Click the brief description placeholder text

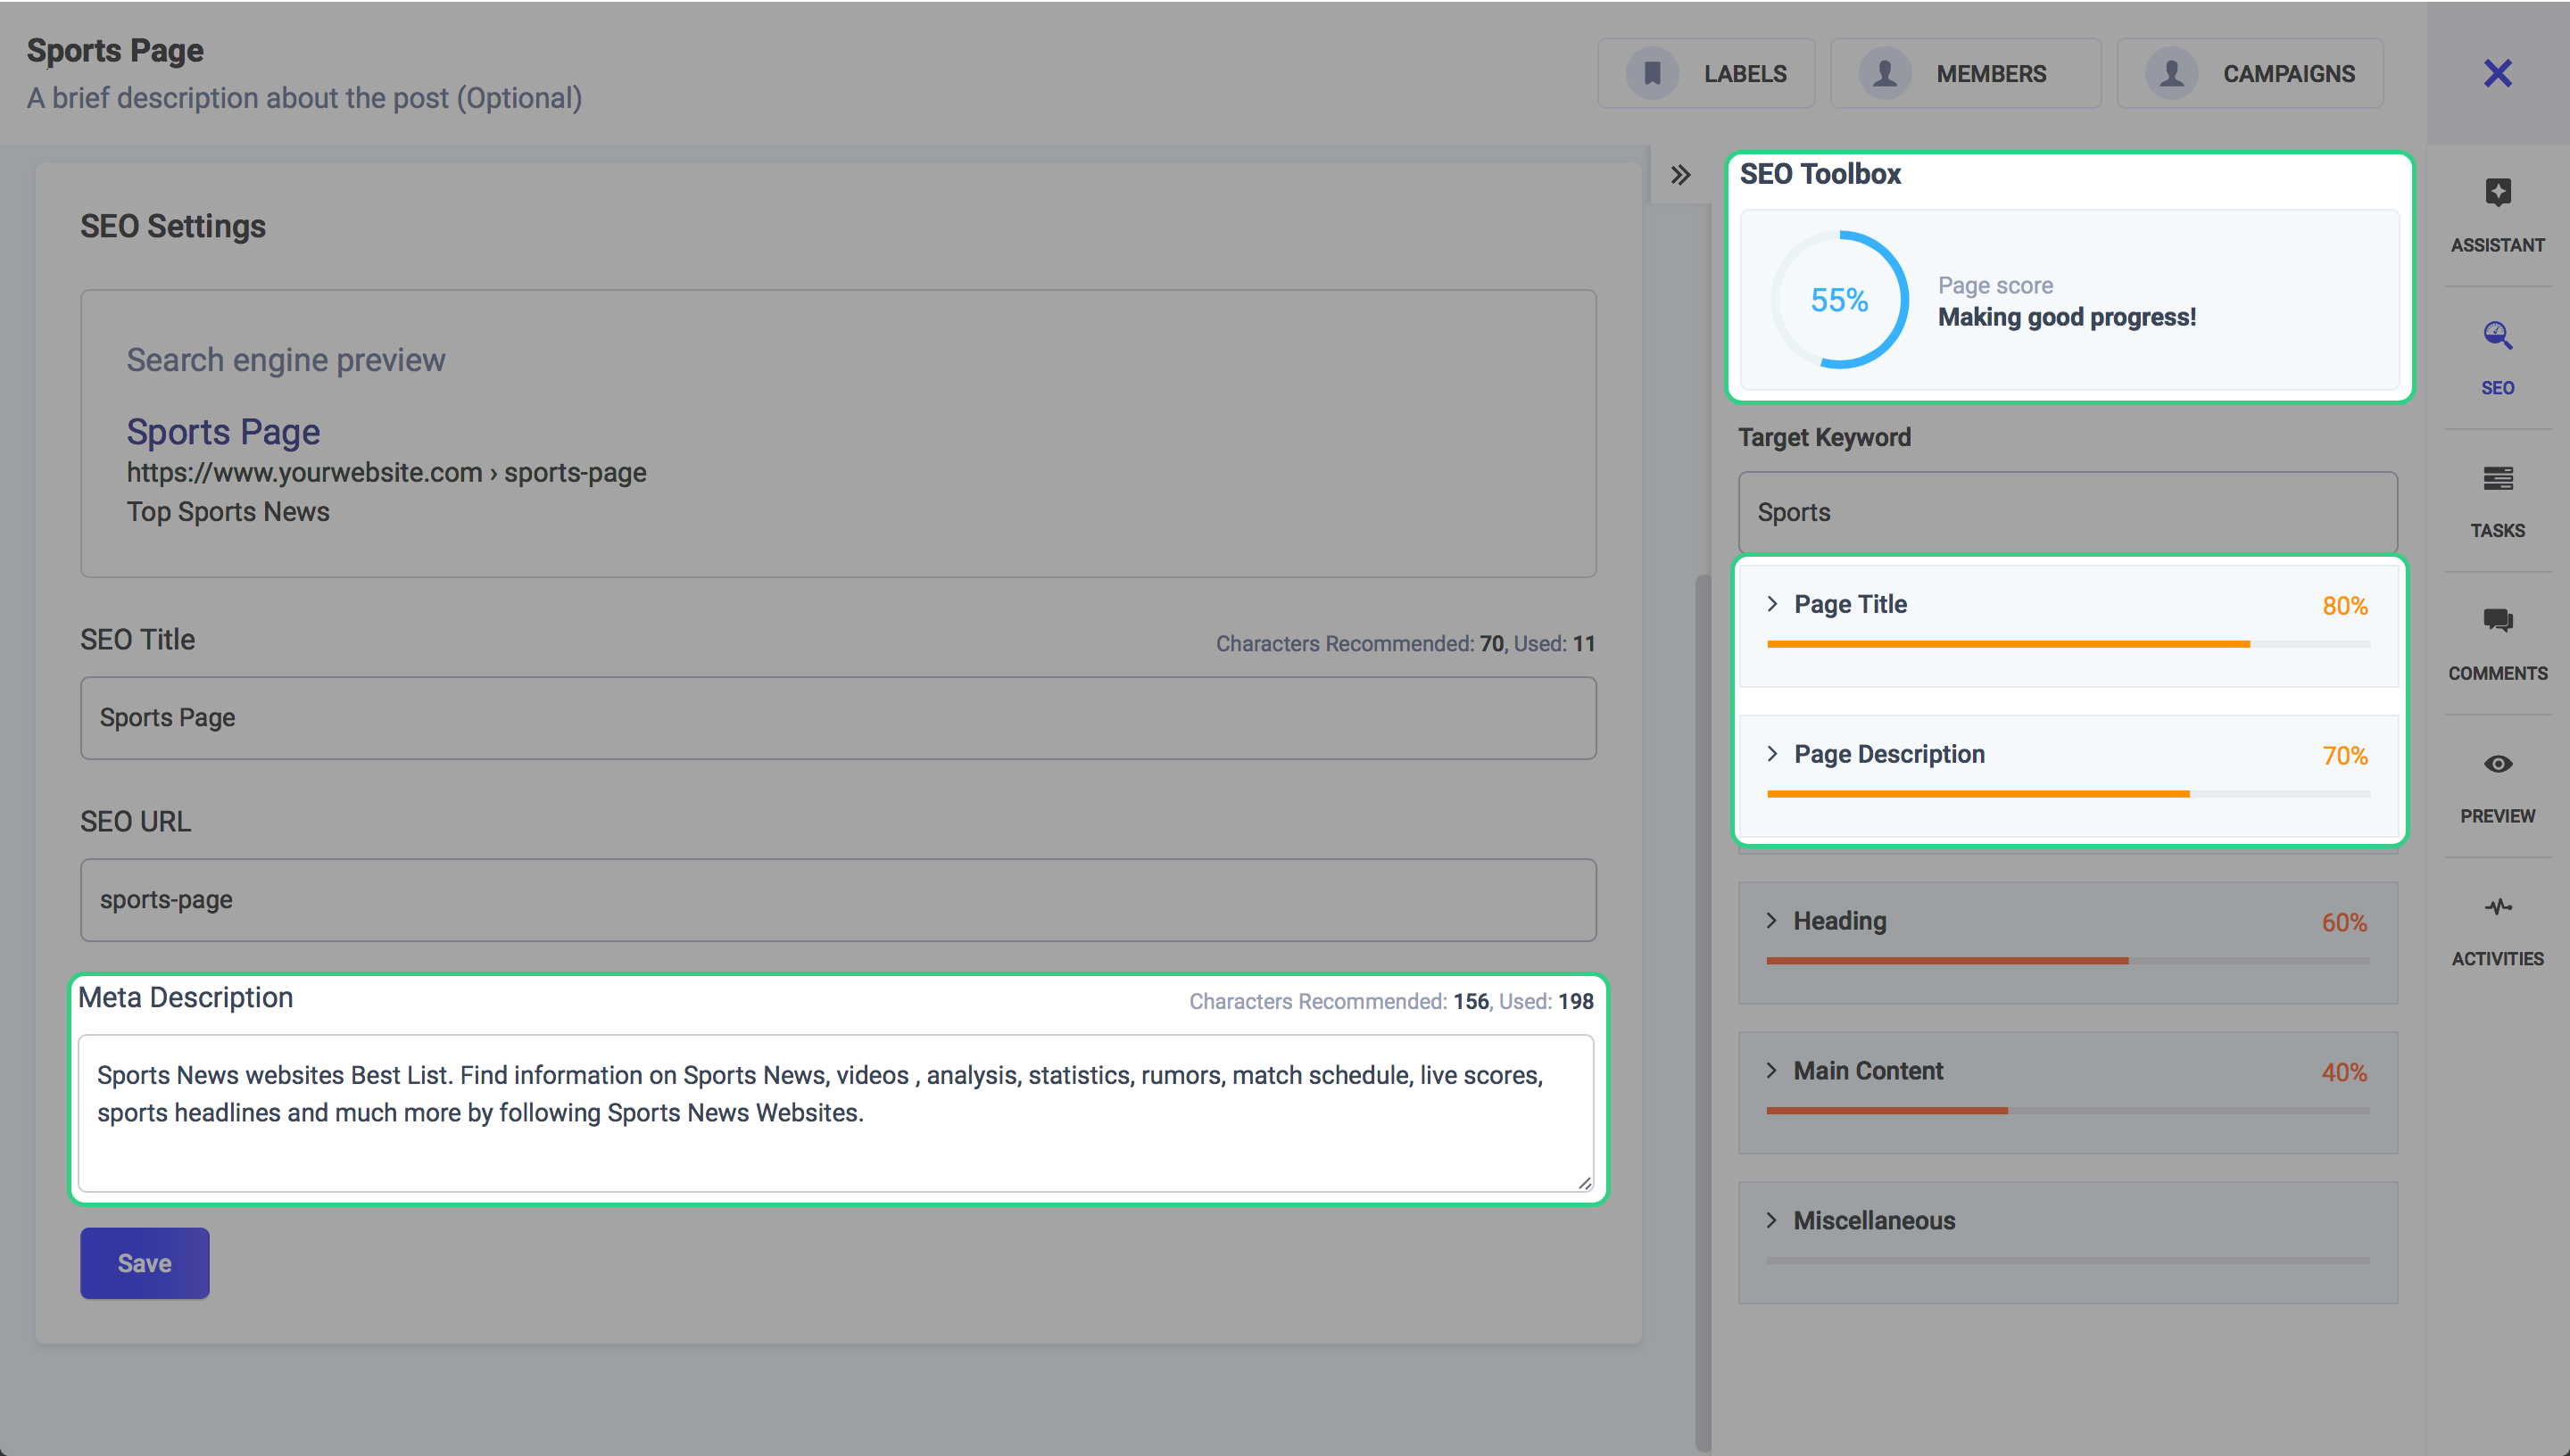tap(304, 98)
